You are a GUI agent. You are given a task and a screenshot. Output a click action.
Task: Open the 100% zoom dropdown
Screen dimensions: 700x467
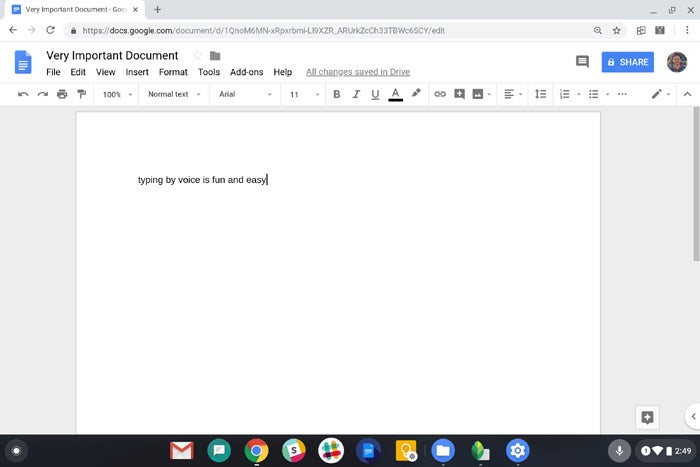(x=117, y=94)
